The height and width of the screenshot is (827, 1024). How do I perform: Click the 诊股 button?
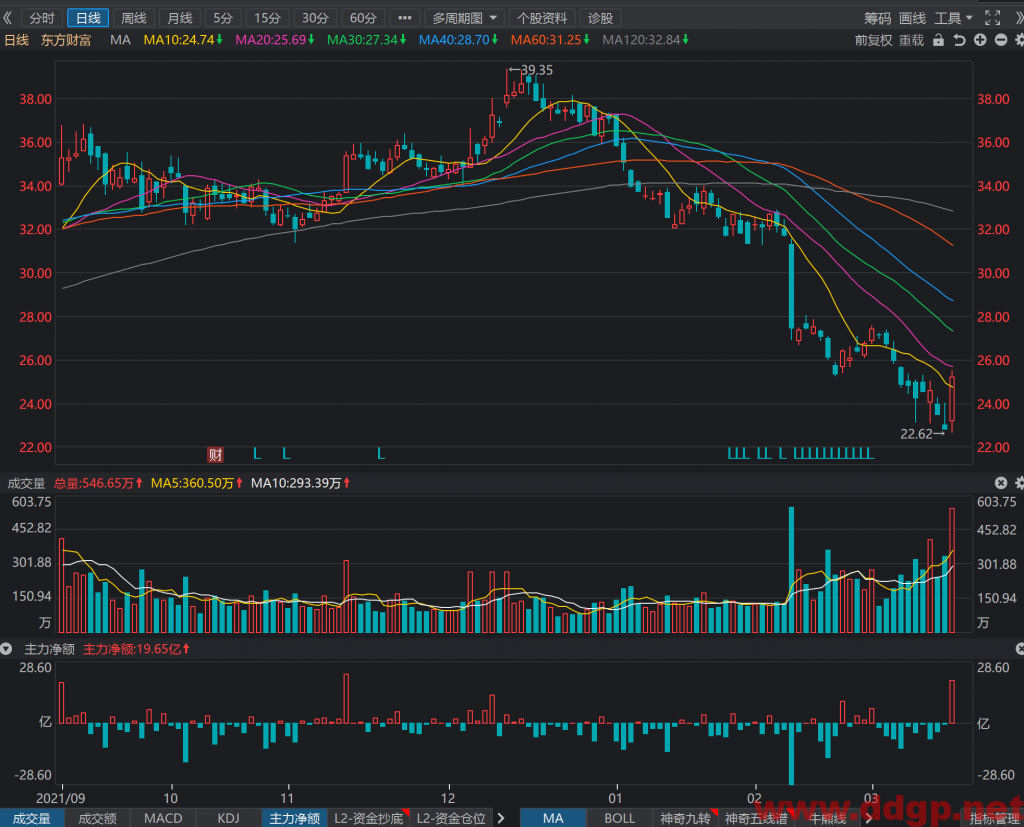click(x=600, y=18)
